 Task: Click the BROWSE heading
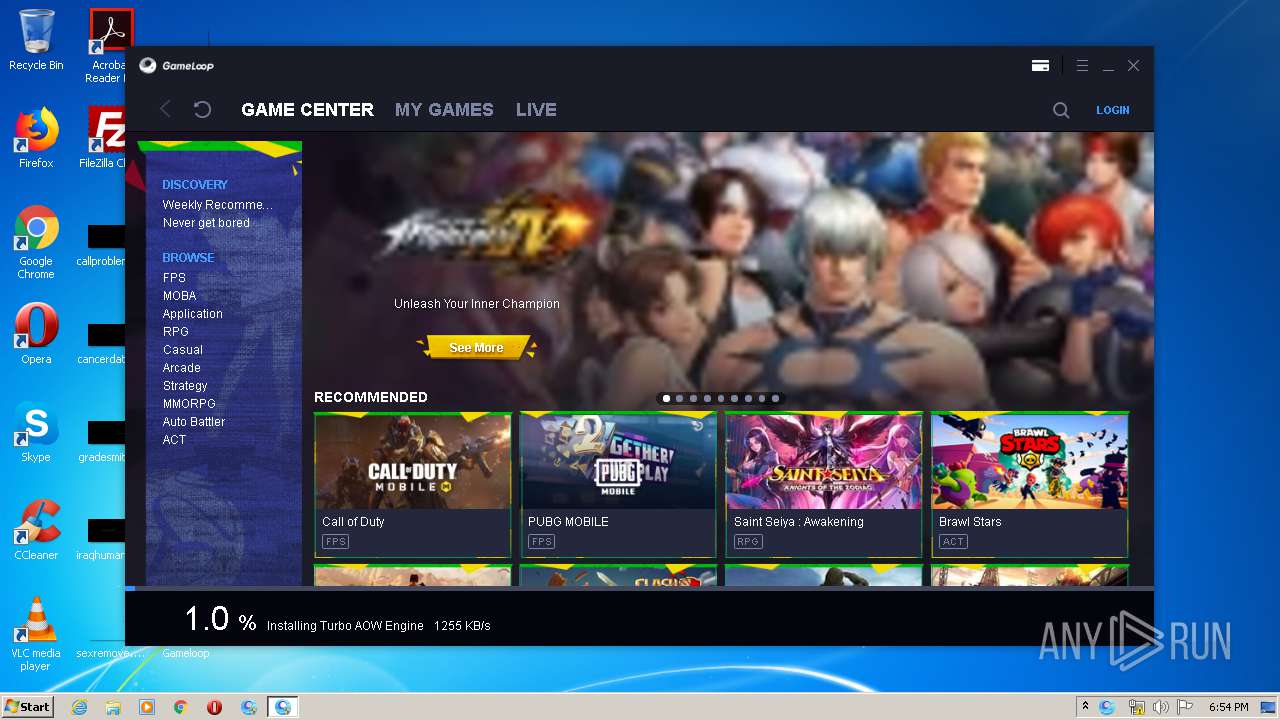tap(188, 258)
